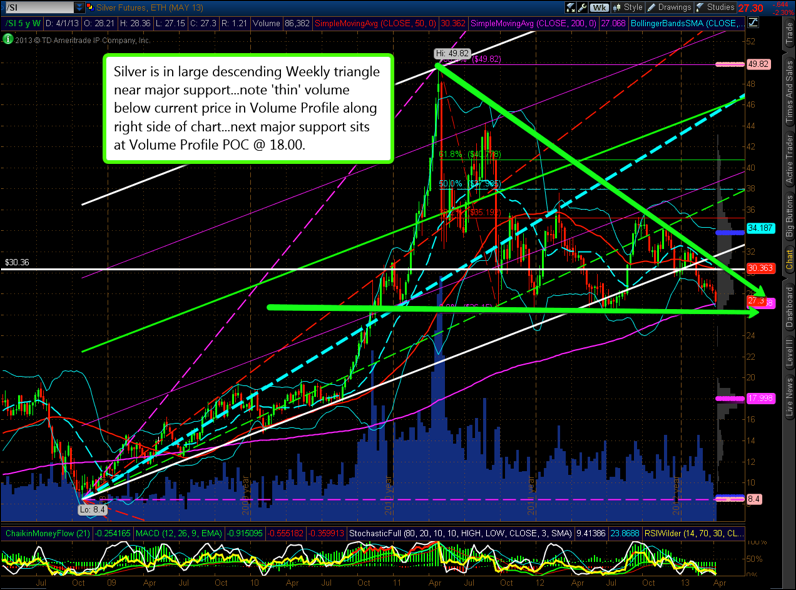Click the H: 28.36 high value
Viewport: 796px width, 590px height.
(135, 23)
